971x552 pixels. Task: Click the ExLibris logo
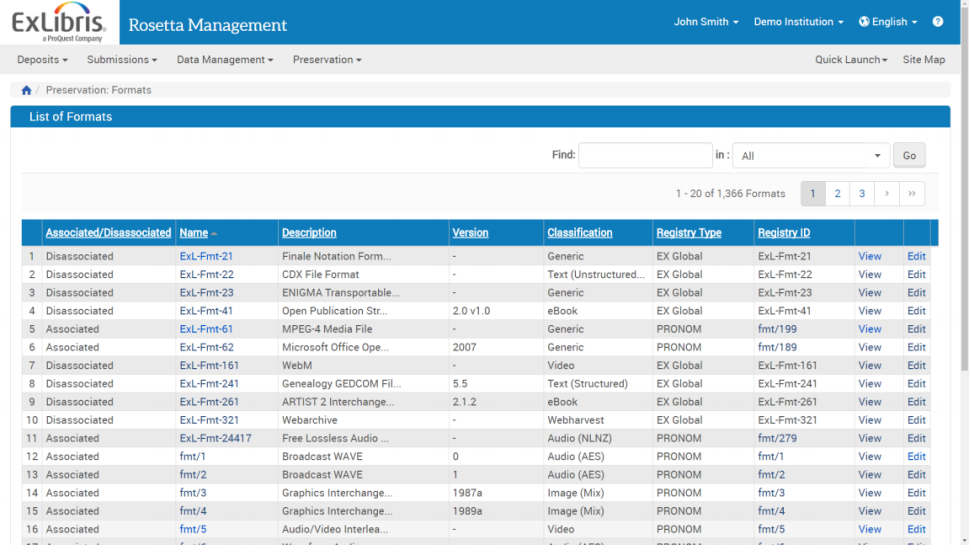[59, 22]
